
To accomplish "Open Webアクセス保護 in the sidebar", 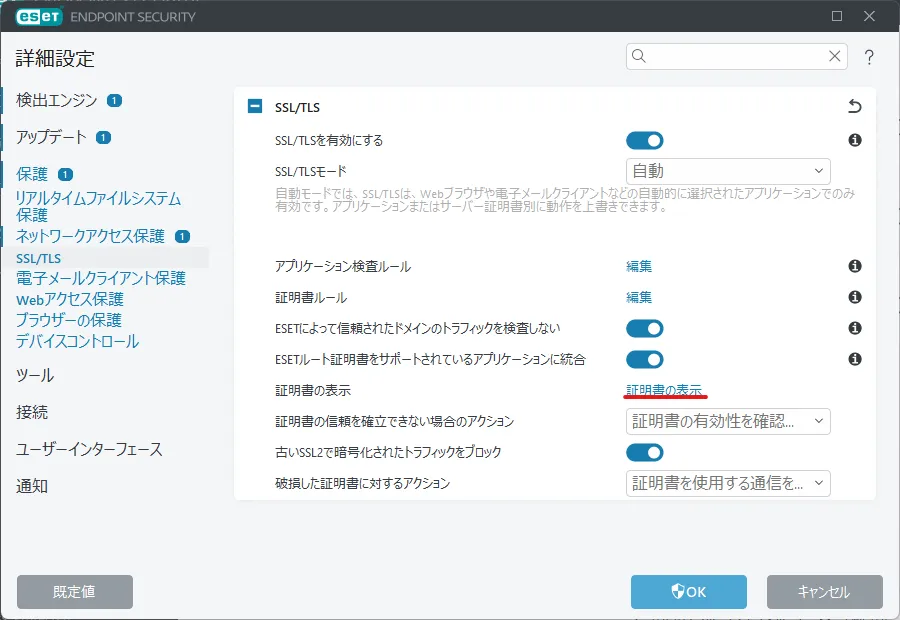I will [70, 299].
